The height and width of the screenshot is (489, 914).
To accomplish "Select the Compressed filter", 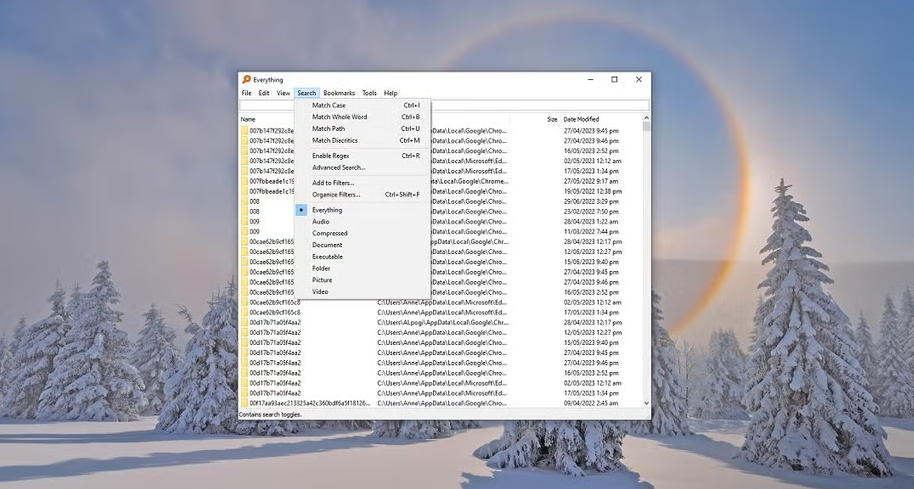I will 363,233.
